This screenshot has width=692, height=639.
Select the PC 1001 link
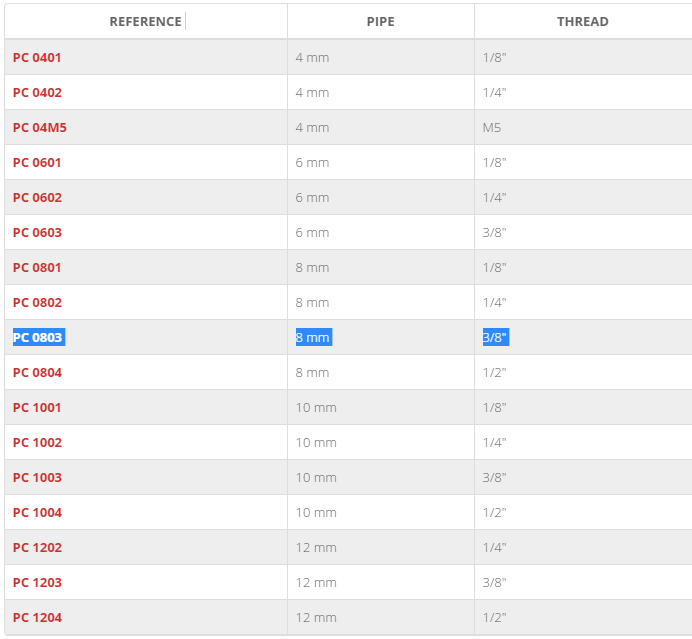click(37, 408)
